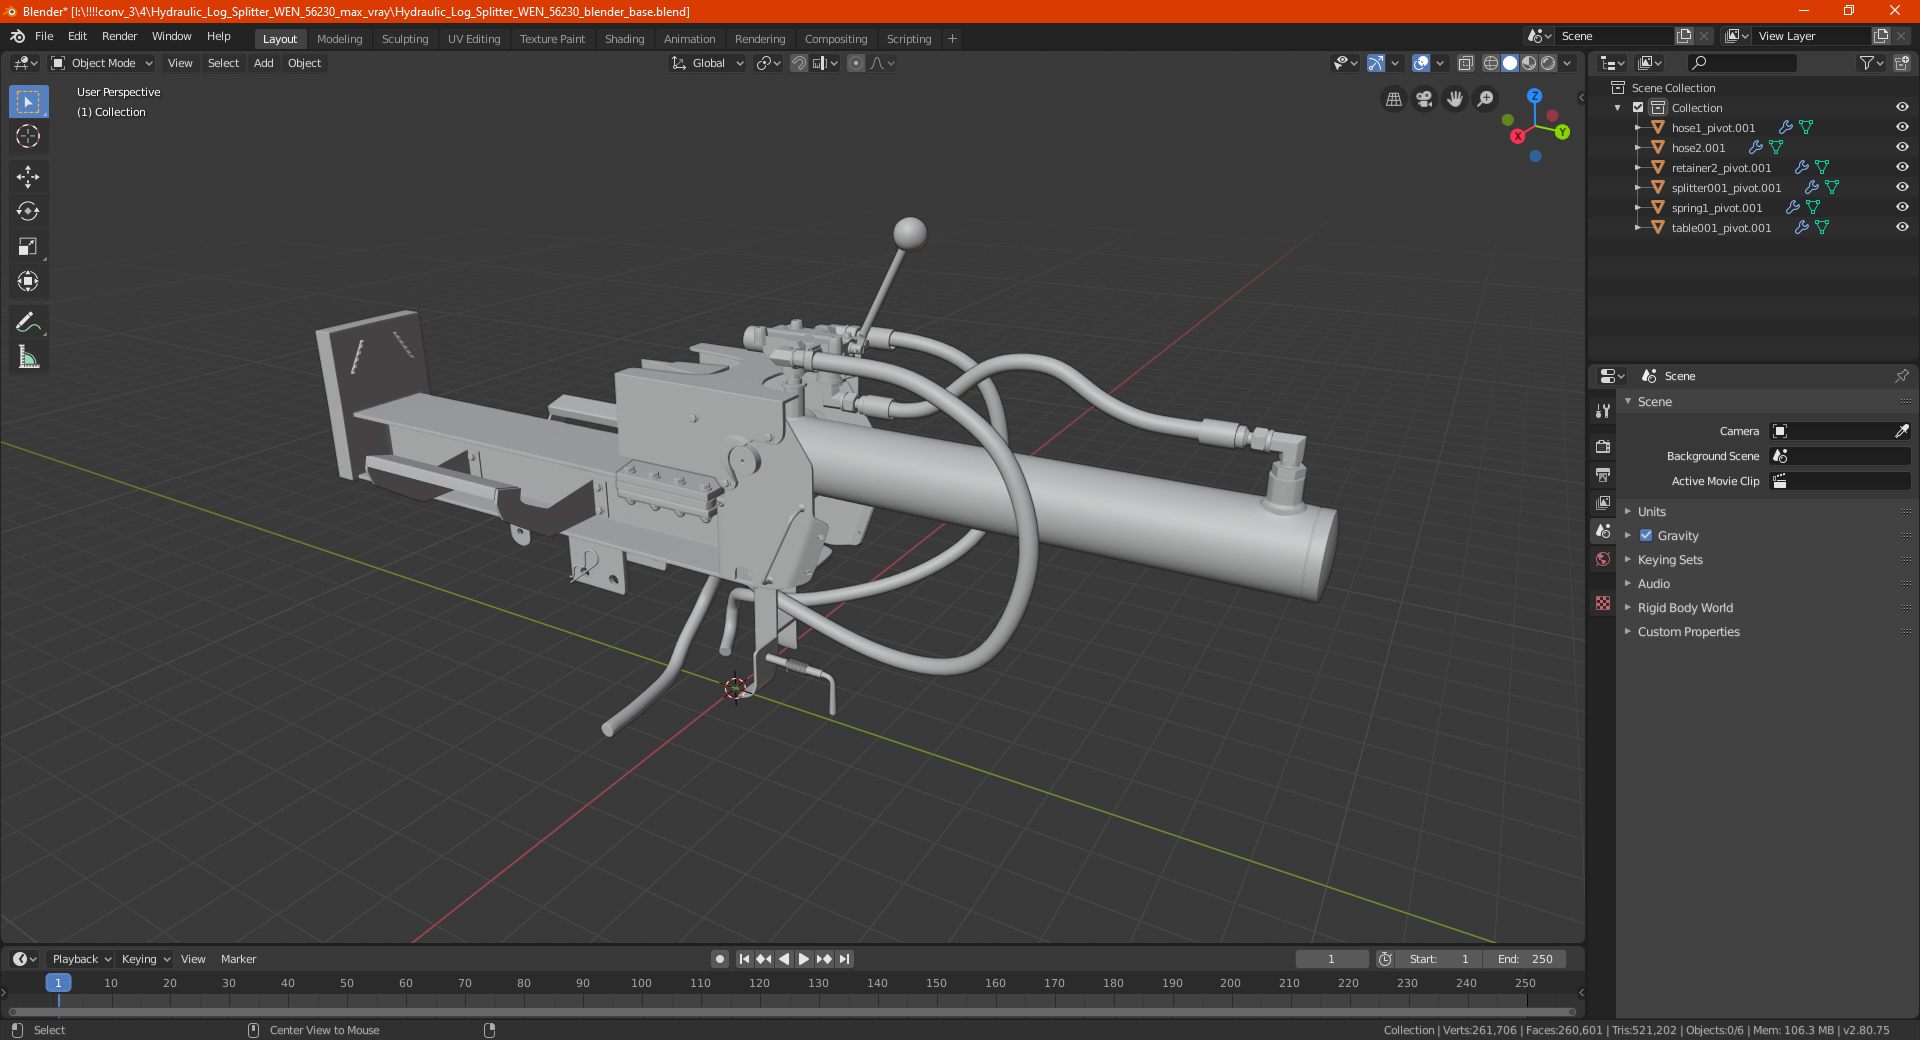The width and height of the screenshot is (1920, 1040).
Task: Hide hose1_pivot.001 with eye icon
Action: coord(1902,127)
